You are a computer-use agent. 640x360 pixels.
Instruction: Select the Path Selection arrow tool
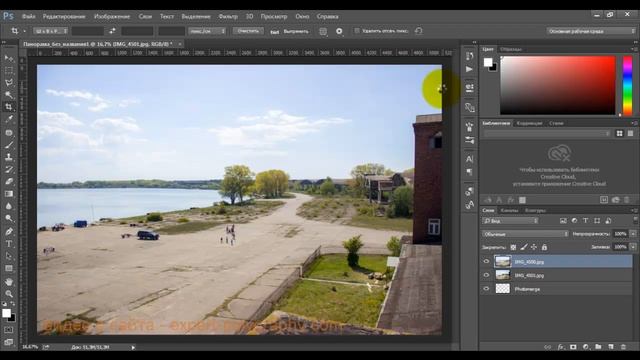pos(9,256)
